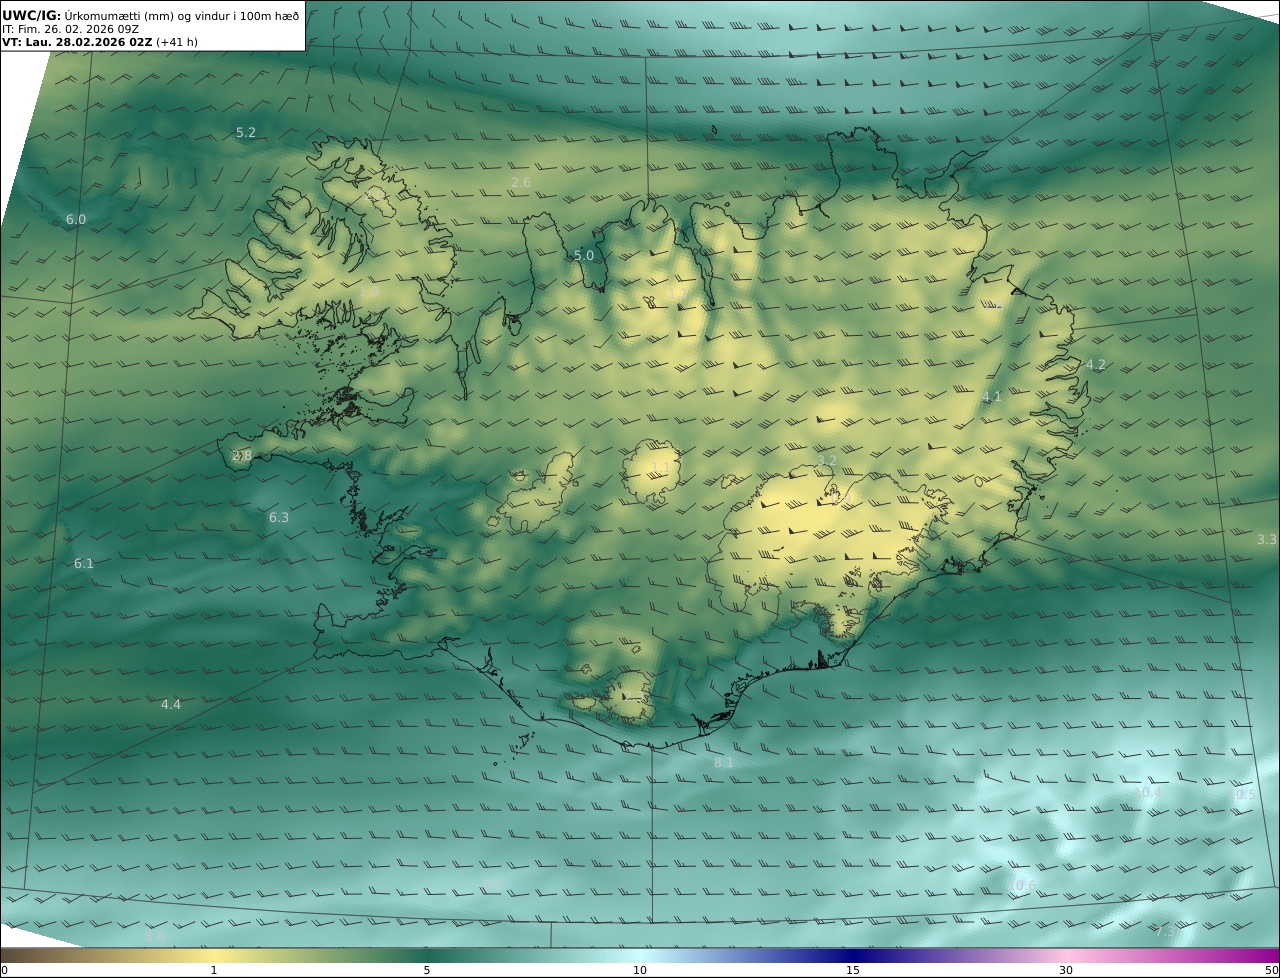The width and height of the screenshot is (1280, 978).
Task: Click the "8.1" value label south of the coast
Action: (x=724, y=762)
